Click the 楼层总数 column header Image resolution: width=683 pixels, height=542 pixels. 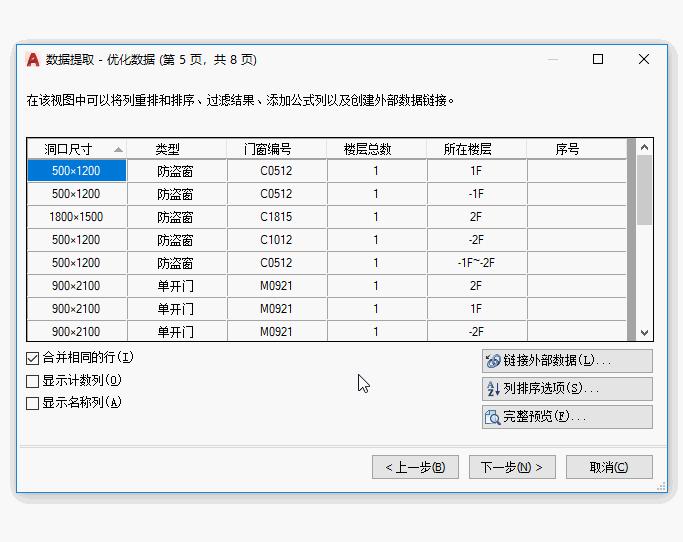click(x=377, y=149)
